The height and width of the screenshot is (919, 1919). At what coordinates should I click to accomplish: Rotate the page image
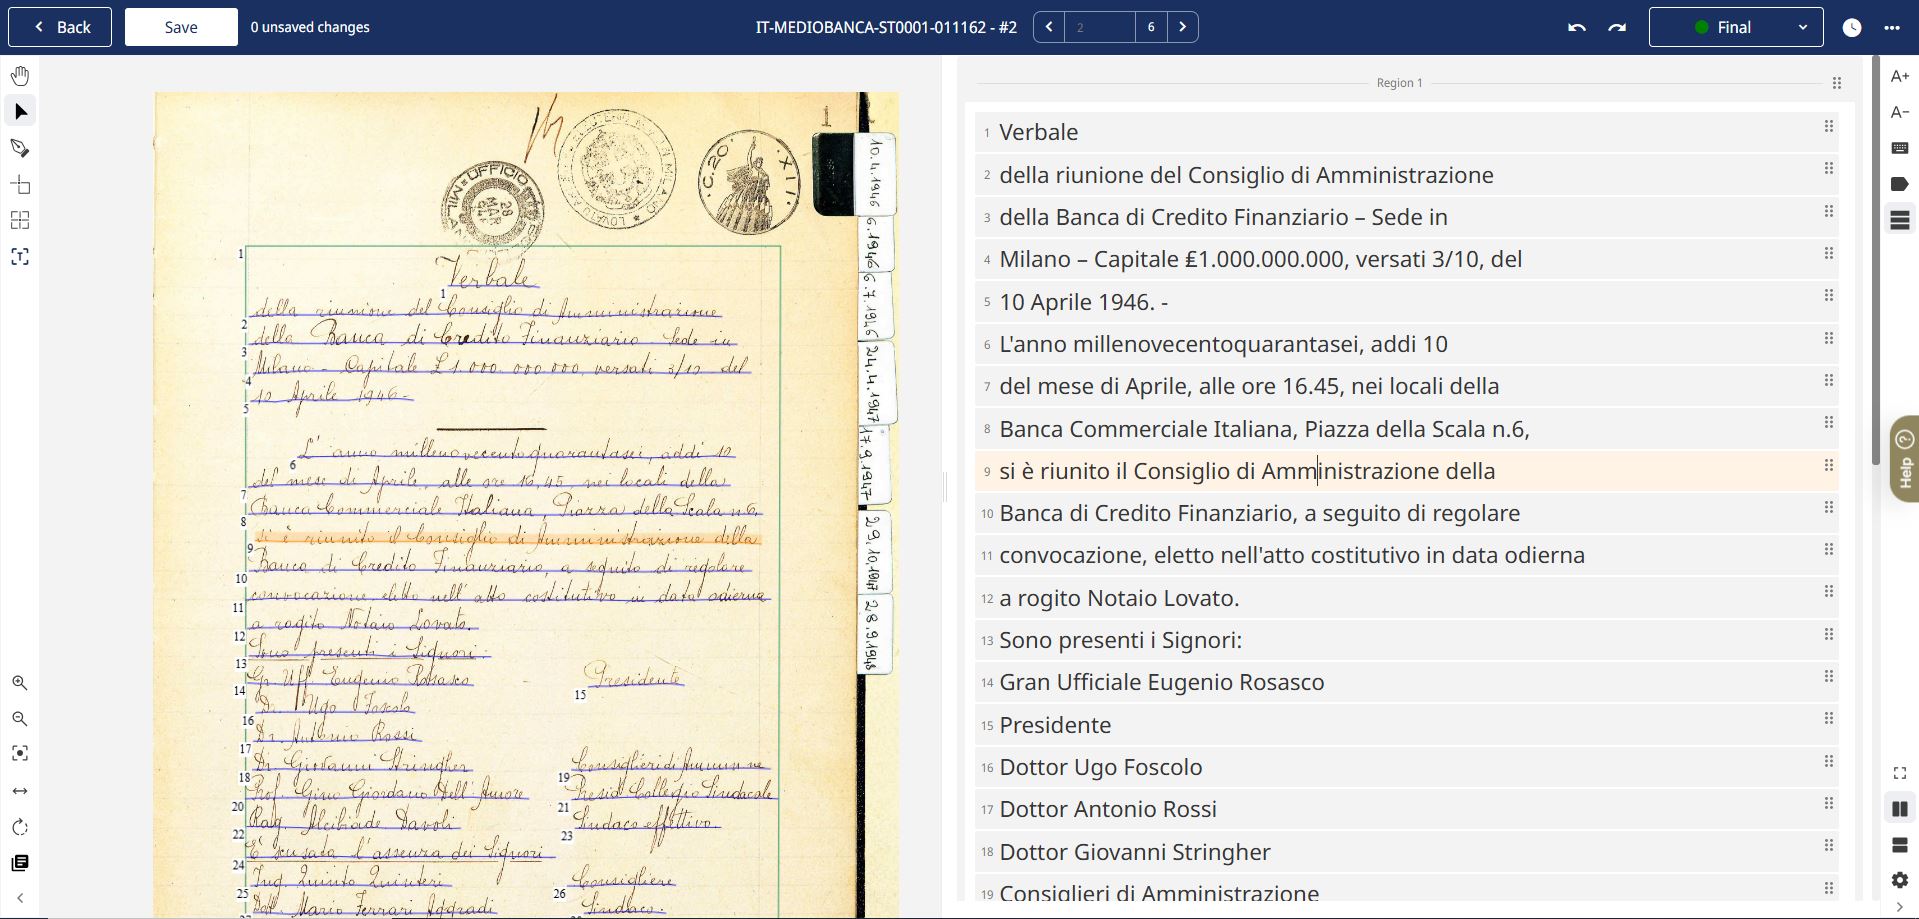tap(19, 827)
